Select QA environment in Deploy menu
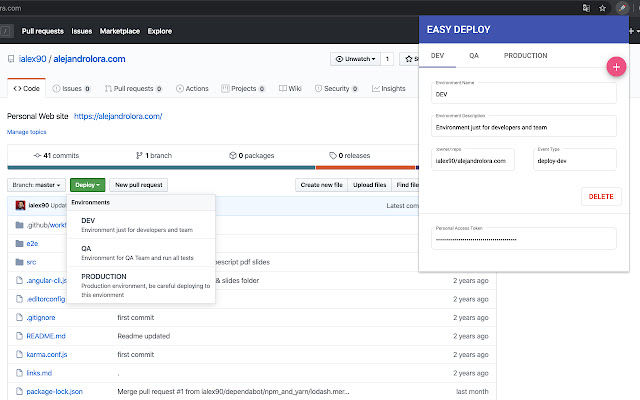The image size is (640, 400). (x=141, y=253)
